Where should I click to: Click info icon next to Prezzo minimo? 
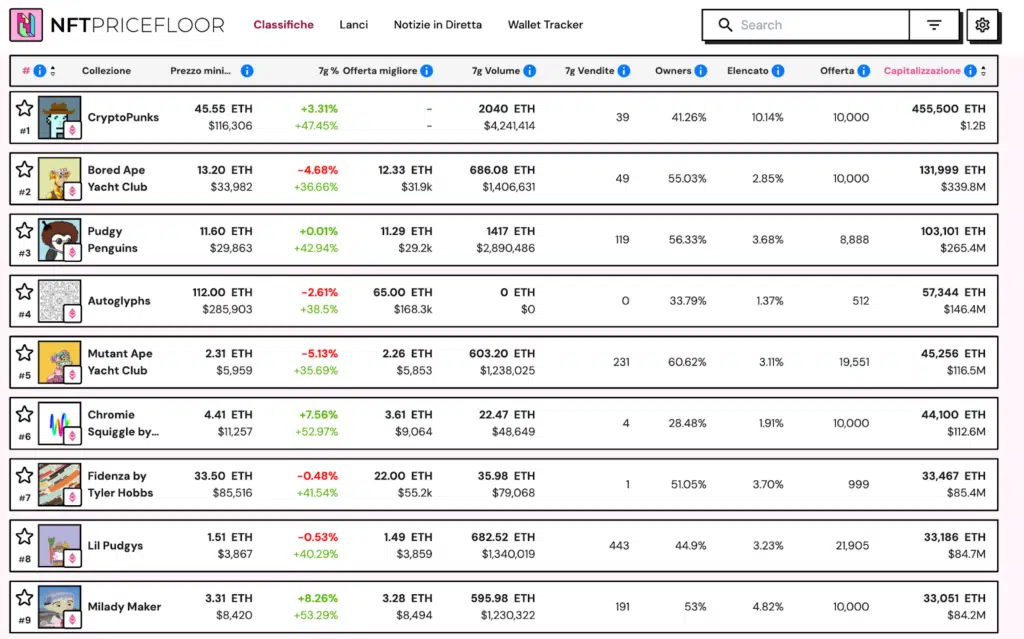tap(247, 71)
